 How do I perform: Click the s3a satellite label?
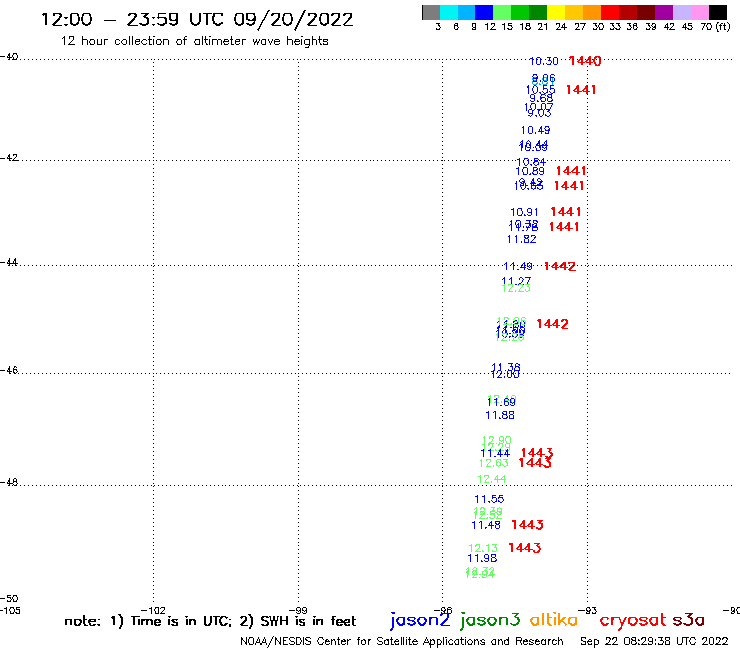[x=689, y=620]
